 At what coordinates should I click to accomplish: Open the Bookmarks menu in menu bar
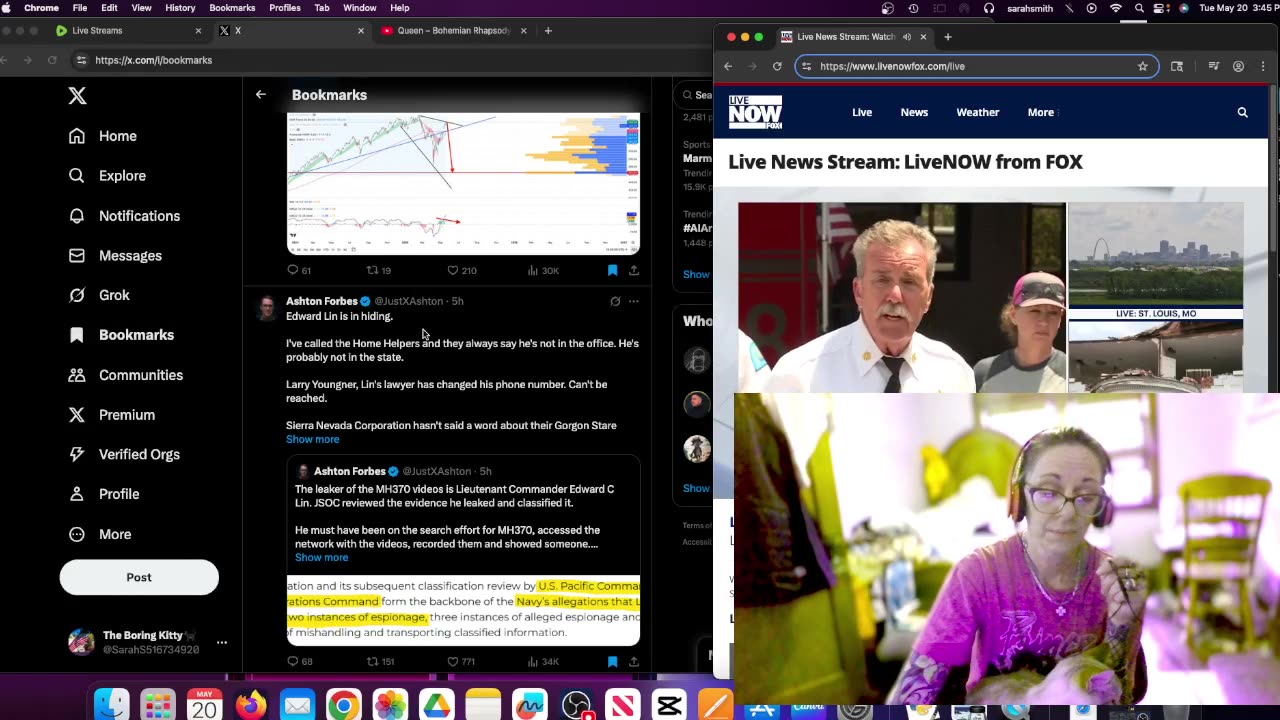(x=232, y=8)
